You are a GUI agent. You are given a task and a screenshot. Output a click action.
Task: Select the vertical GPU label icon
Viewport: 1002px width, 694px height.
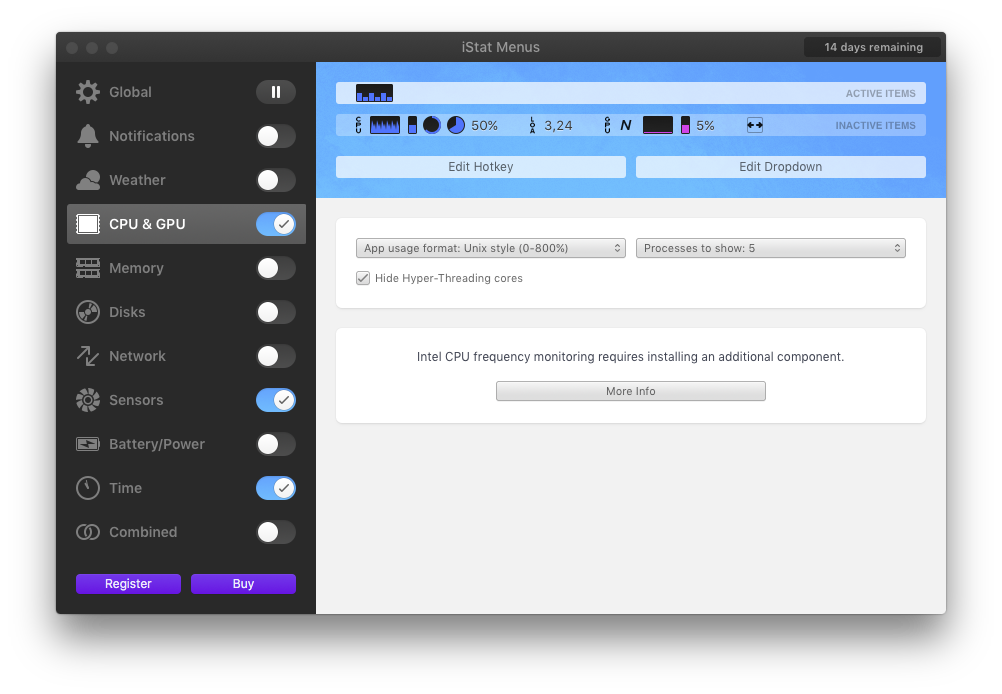607,125
